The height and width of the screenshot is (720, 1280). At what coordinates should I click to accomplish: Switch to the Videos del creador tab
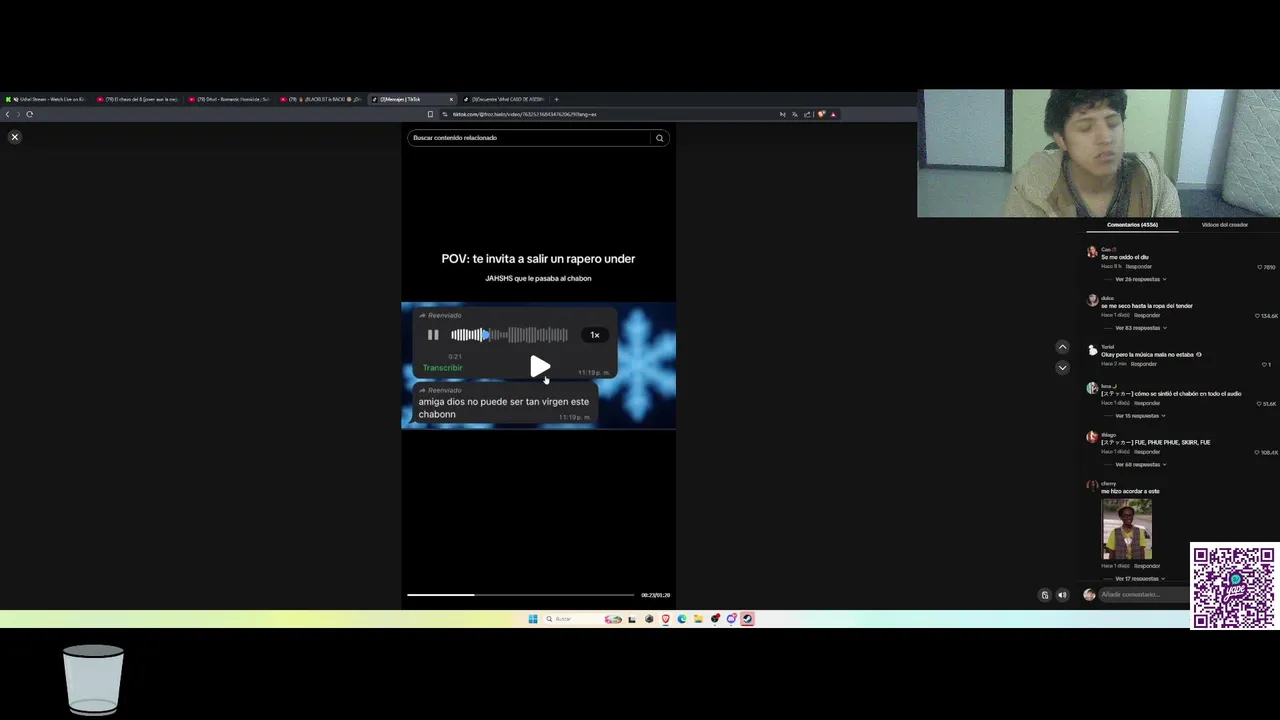point(1224,225)
